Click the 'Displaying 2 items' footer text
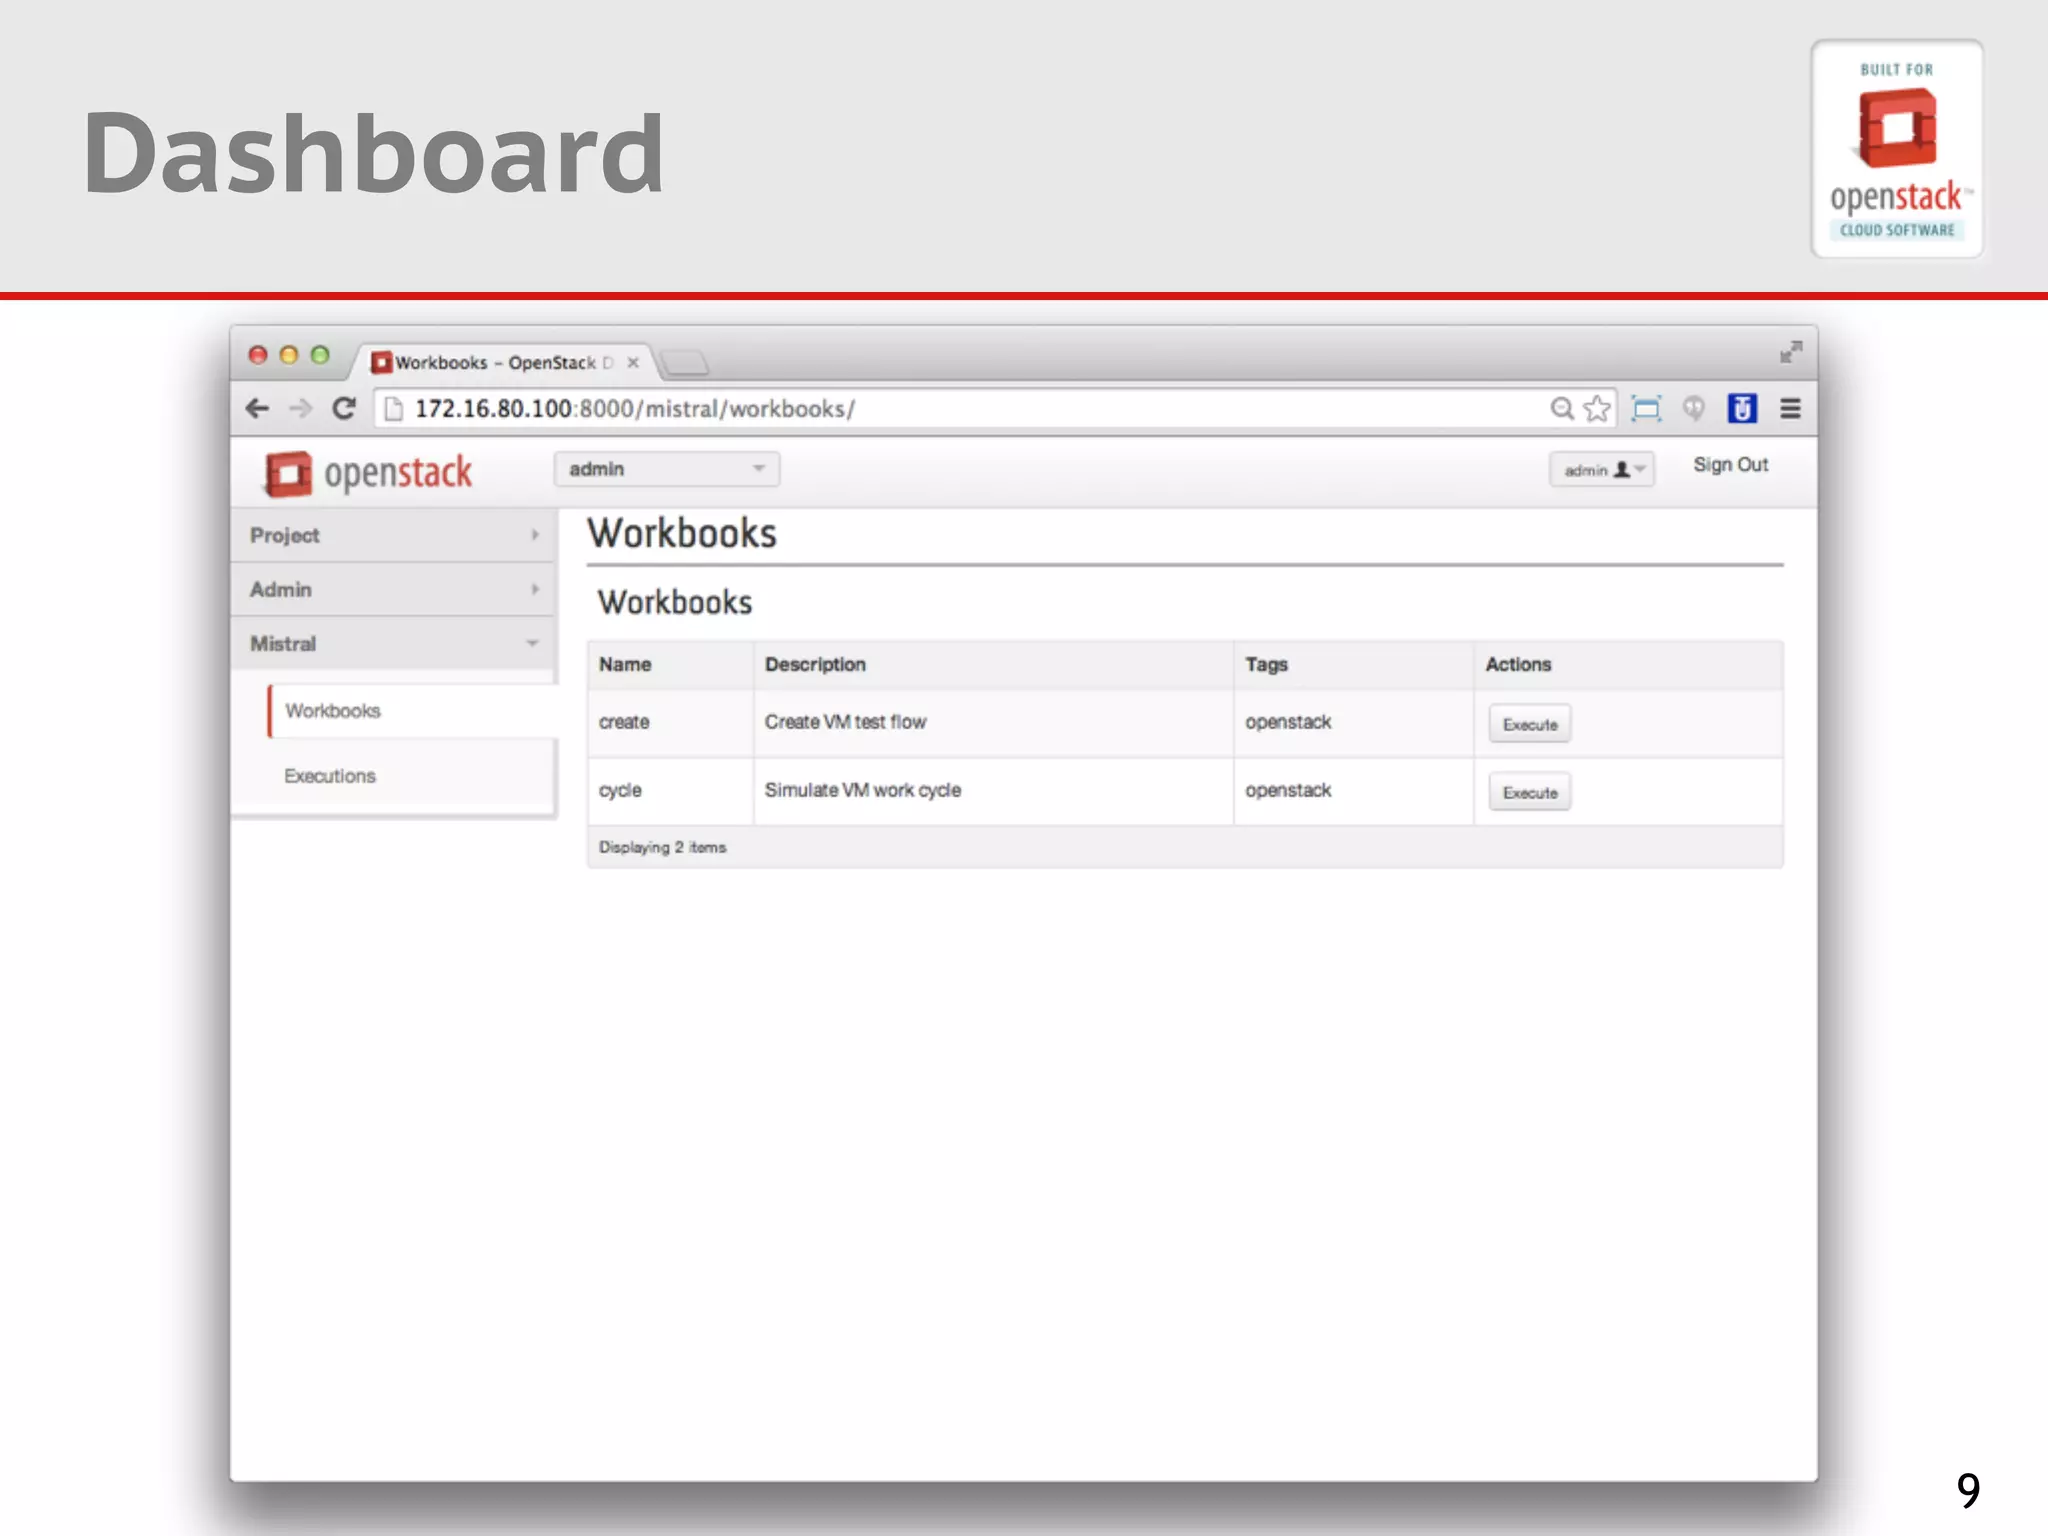The width and height of the screenshot is (2048, 1536). pyautogui.click(x=662, y=847)
